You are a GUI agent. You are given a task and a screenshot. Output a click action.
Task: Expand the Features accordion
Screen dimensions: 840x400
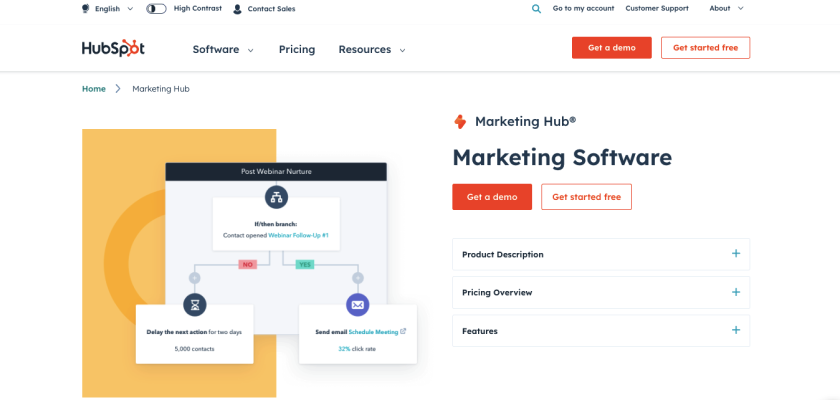(736, 330)
